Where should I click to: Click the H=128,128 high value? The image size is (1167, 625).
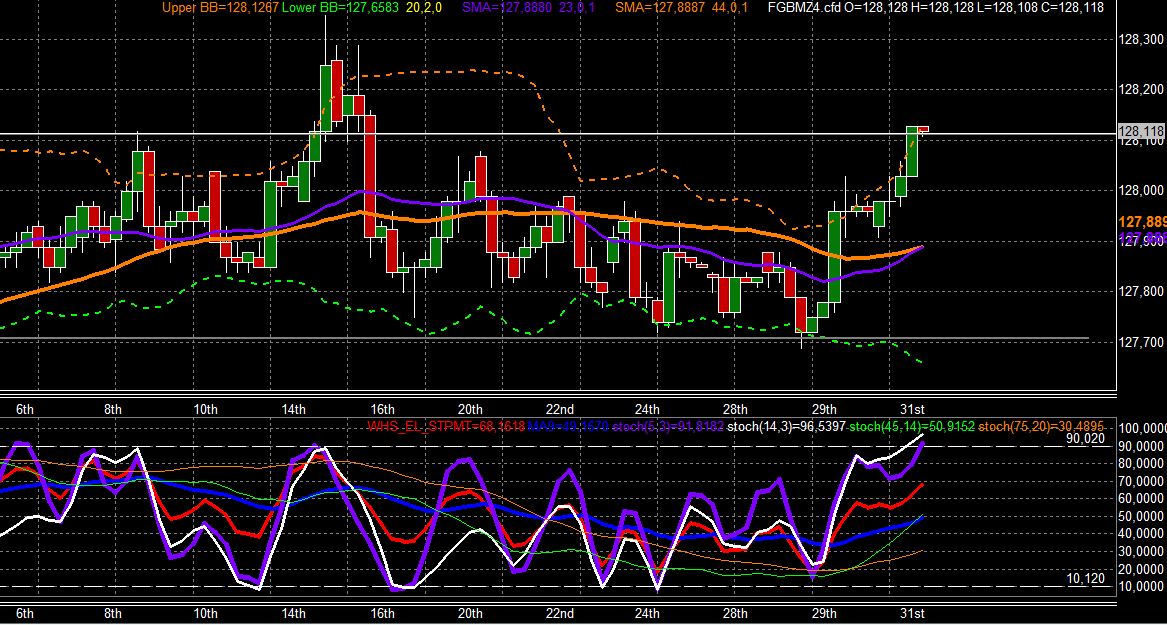click(x=941, y=7)
